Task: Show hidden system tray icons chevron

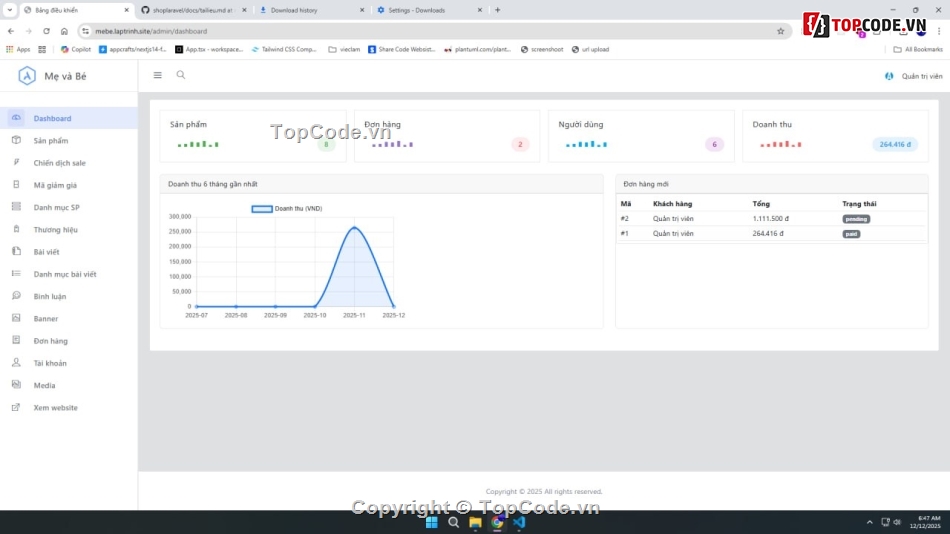Action: (869, 522)
